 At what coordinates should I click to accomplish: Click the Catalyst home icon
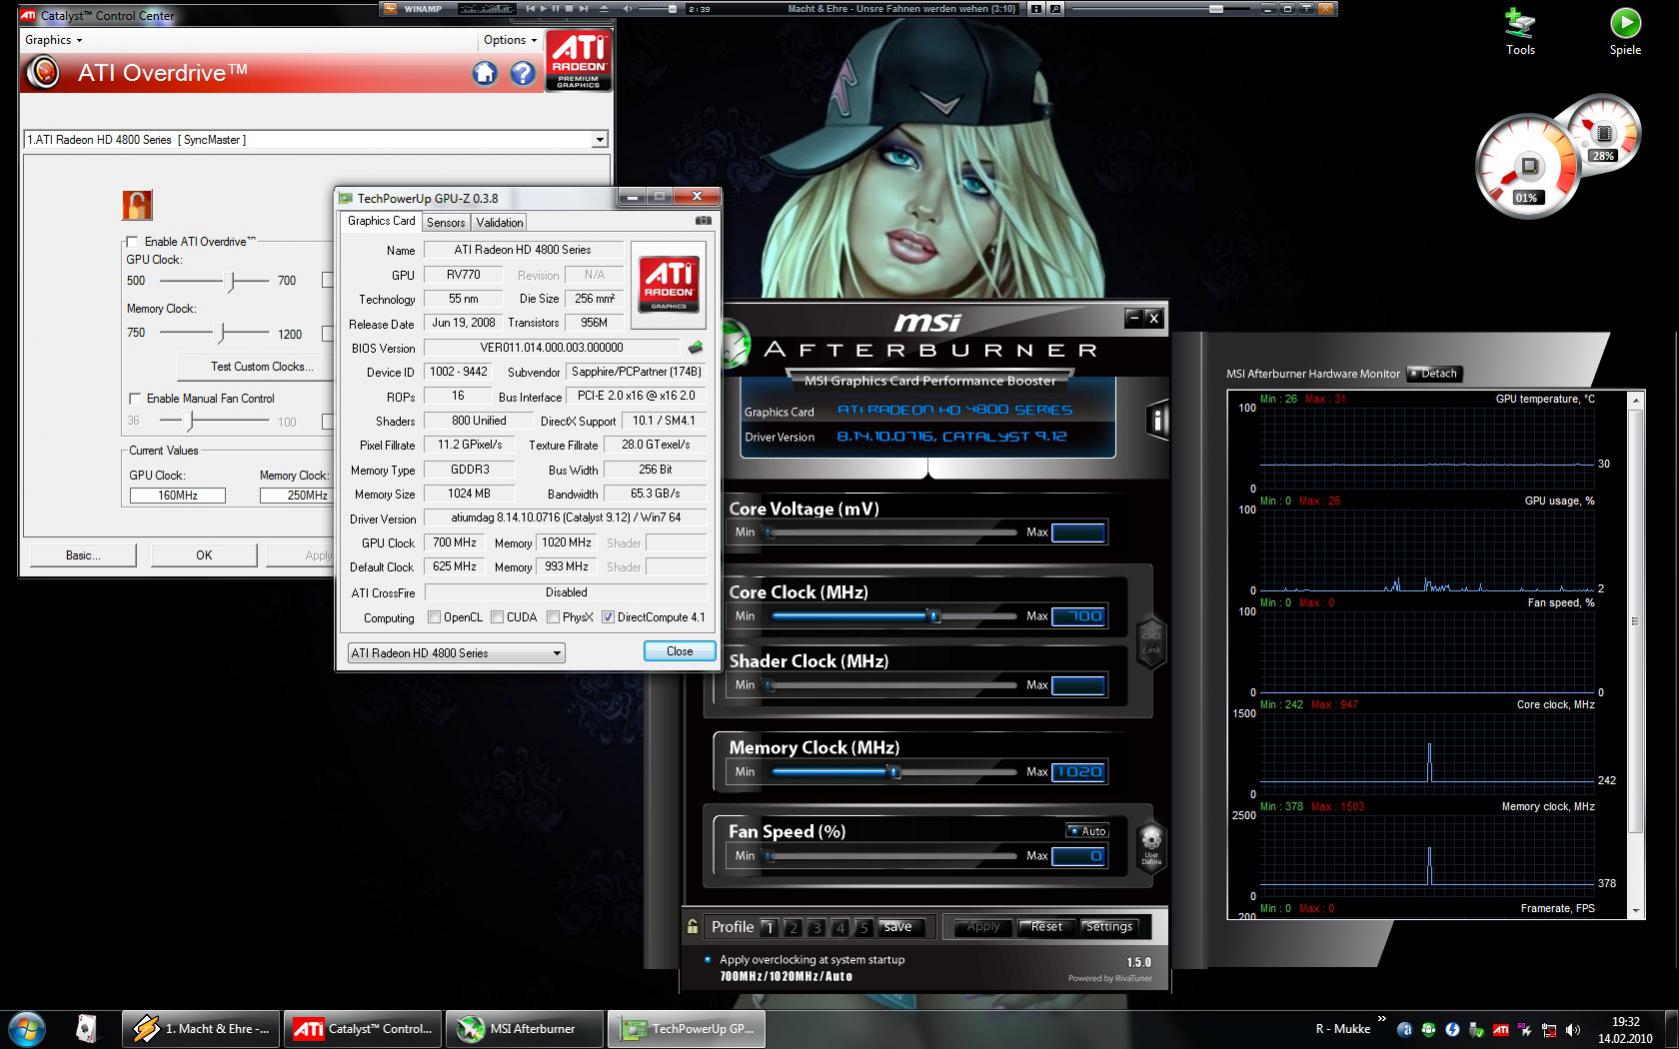click(485, 73)
